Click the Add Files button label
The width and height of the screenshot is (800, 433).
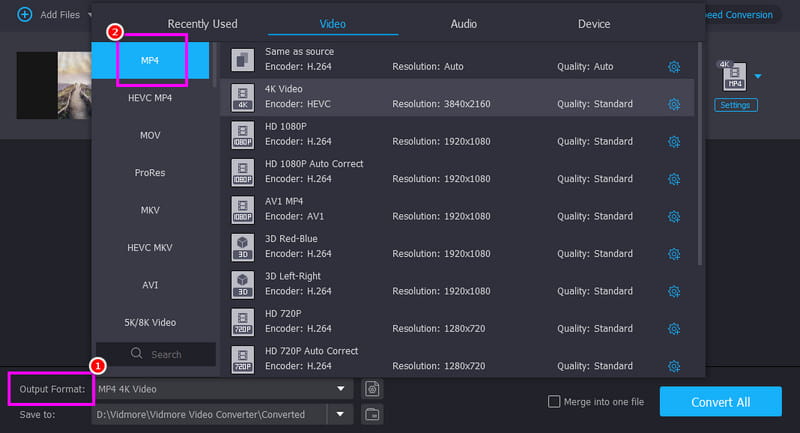click(60, 15)
